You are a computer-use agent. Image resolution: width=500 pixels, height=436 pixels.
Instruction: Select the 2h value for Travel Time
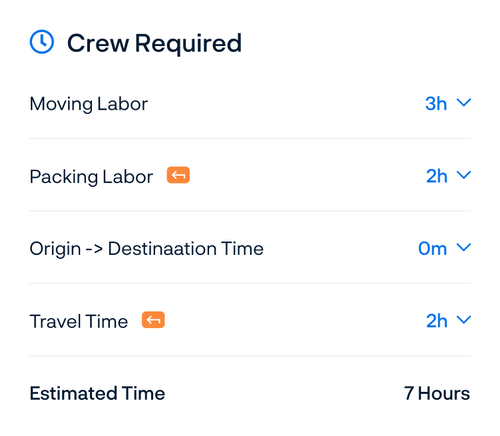[x=437, y=321]
